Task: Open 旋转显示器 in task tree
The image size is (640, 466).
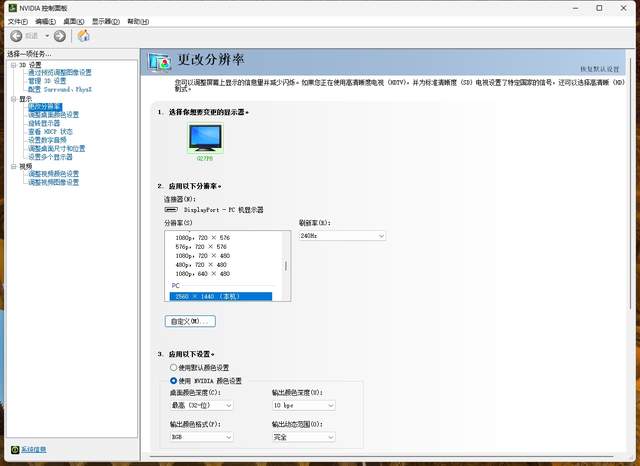Action: (44, 123)
